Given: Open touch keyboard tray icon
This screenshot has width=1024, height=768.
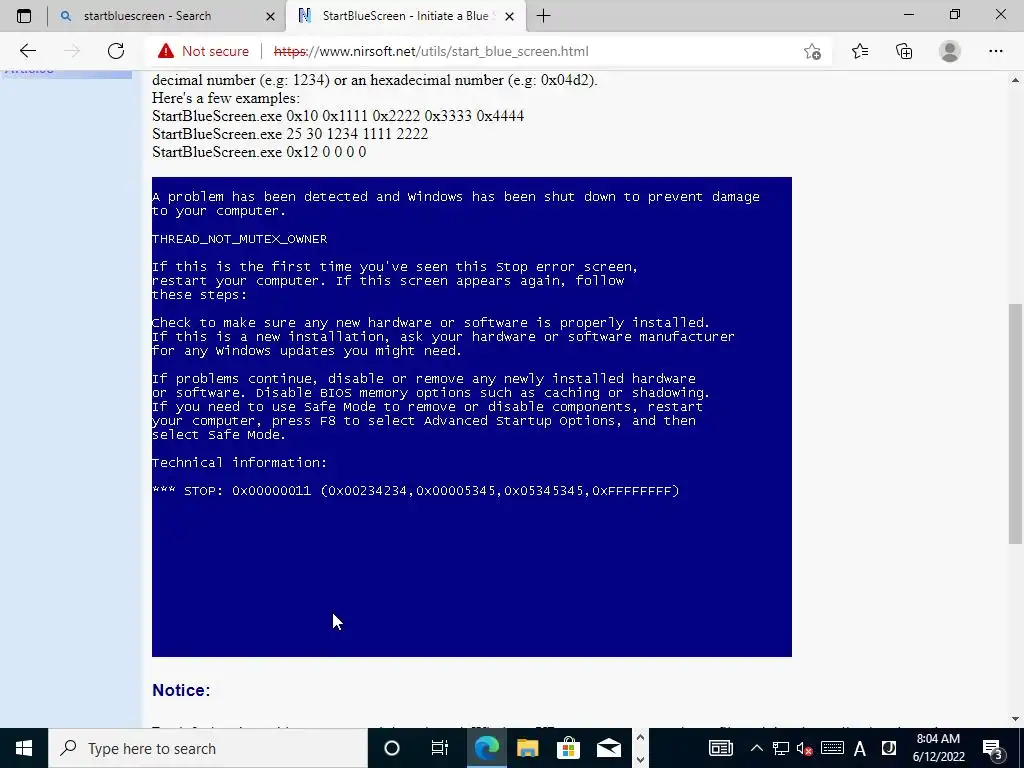Looking at the screenshot, I should [x=832, y=748].
